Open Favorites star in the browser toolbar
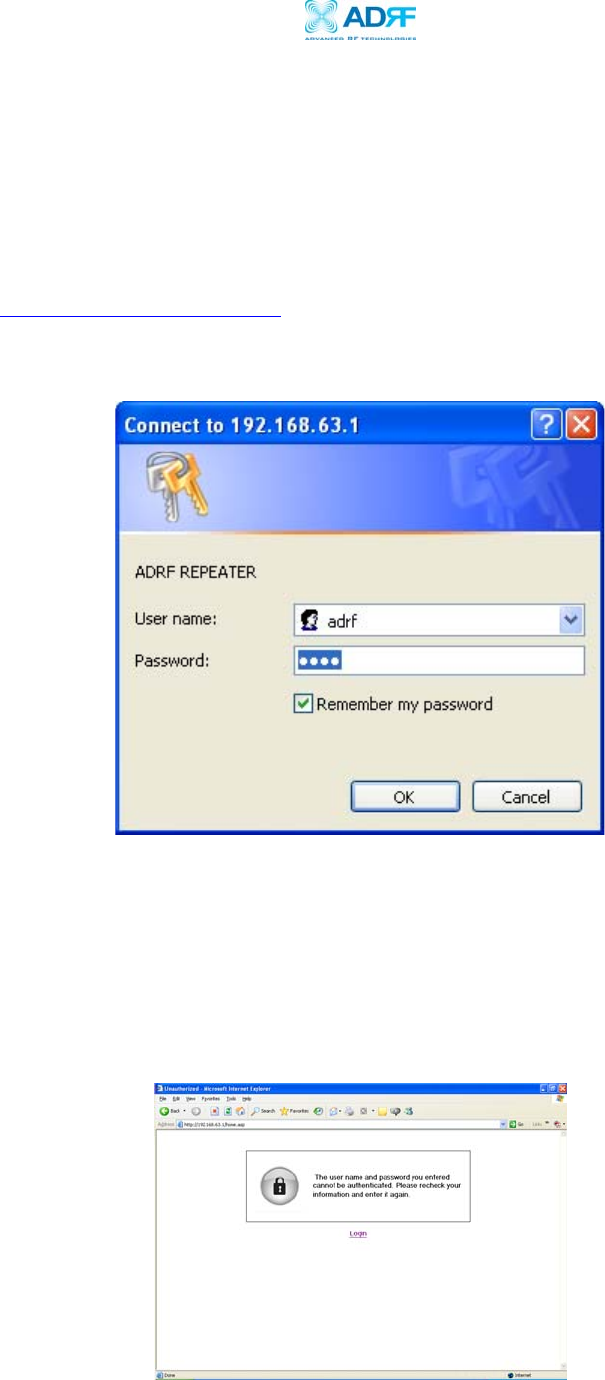This screenshot has width=605, height=1380. (x=295, y=1111)
